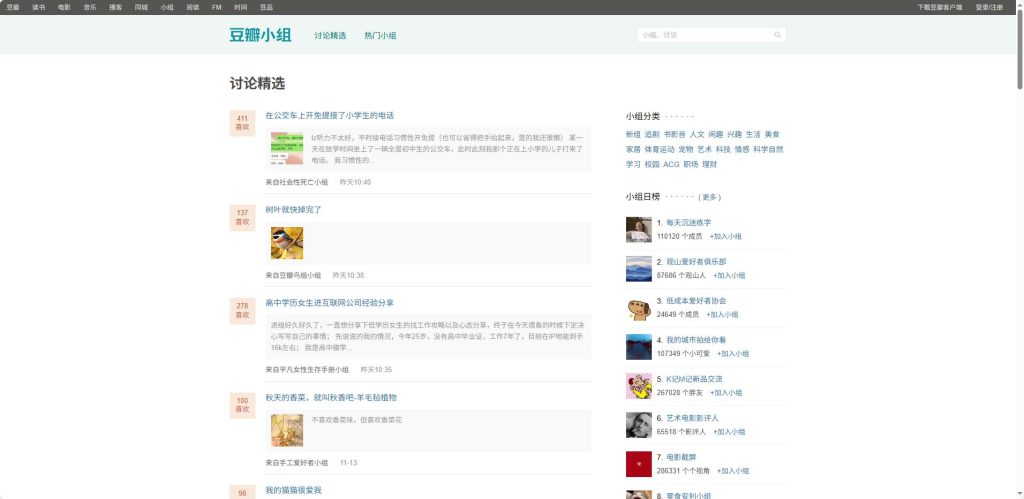Go to 讨论精选 tab
This screenshot has height=499, width=1024.
tap(330, 36)
